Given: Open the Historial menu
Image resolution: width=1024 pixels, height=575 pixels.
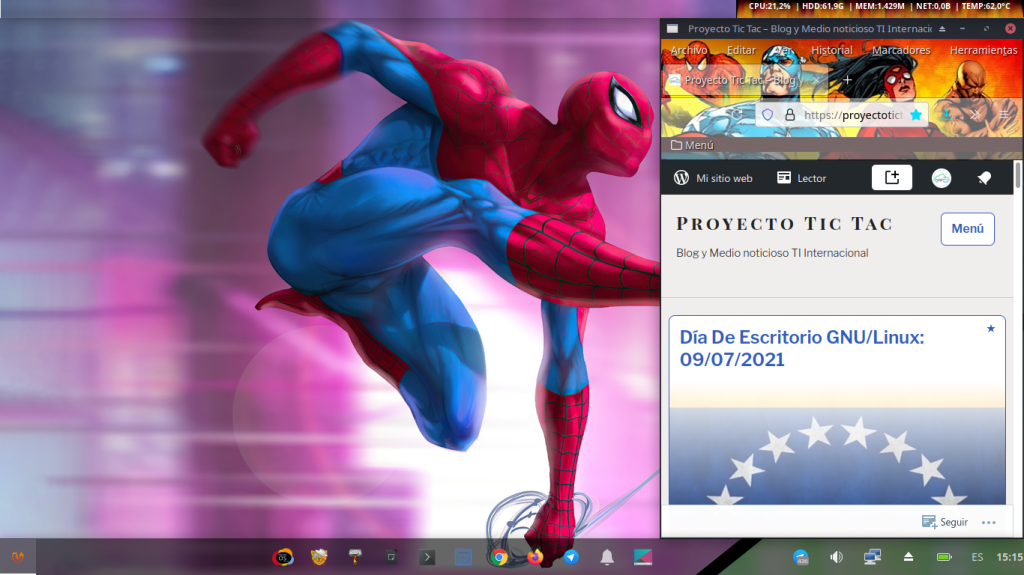Looking at the screenshot, I should point(831,50).
